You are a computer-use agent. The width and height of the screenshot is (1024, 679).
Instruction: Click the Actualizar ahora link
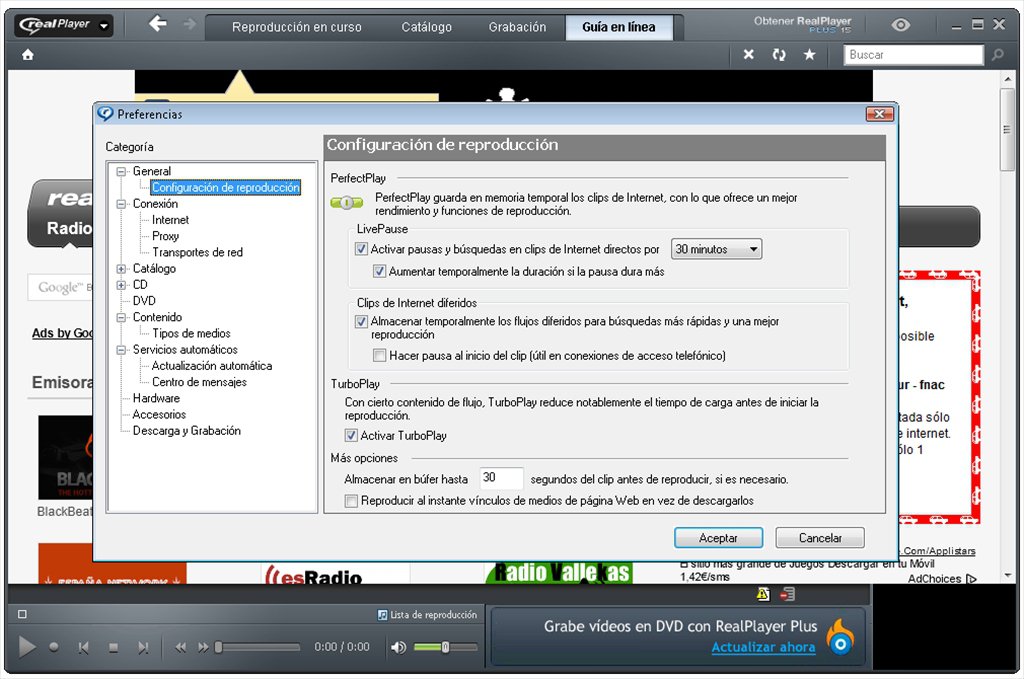tap(763, 647)
